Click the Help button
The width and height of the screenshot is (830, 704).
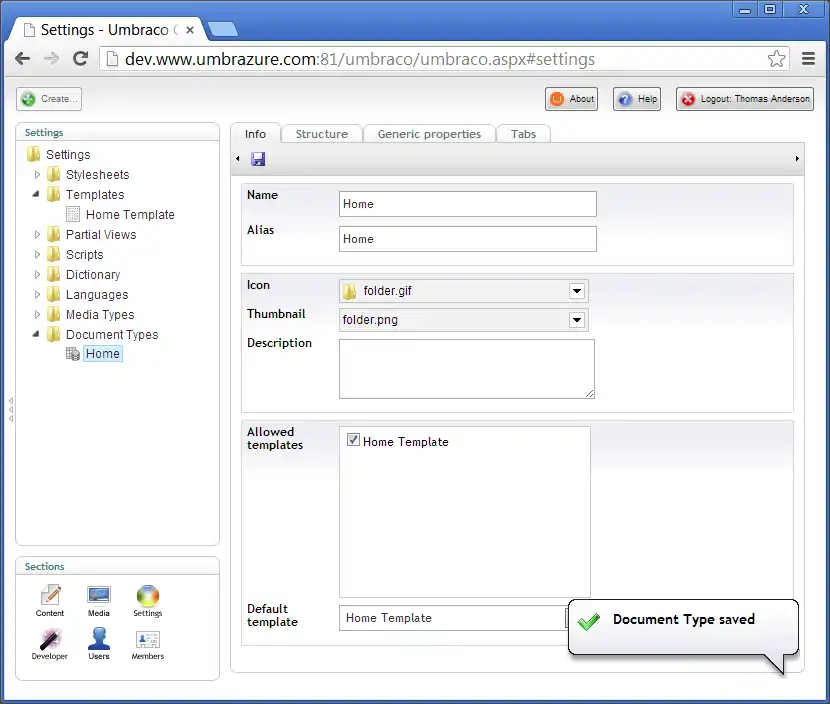click(x=637, y=99)
